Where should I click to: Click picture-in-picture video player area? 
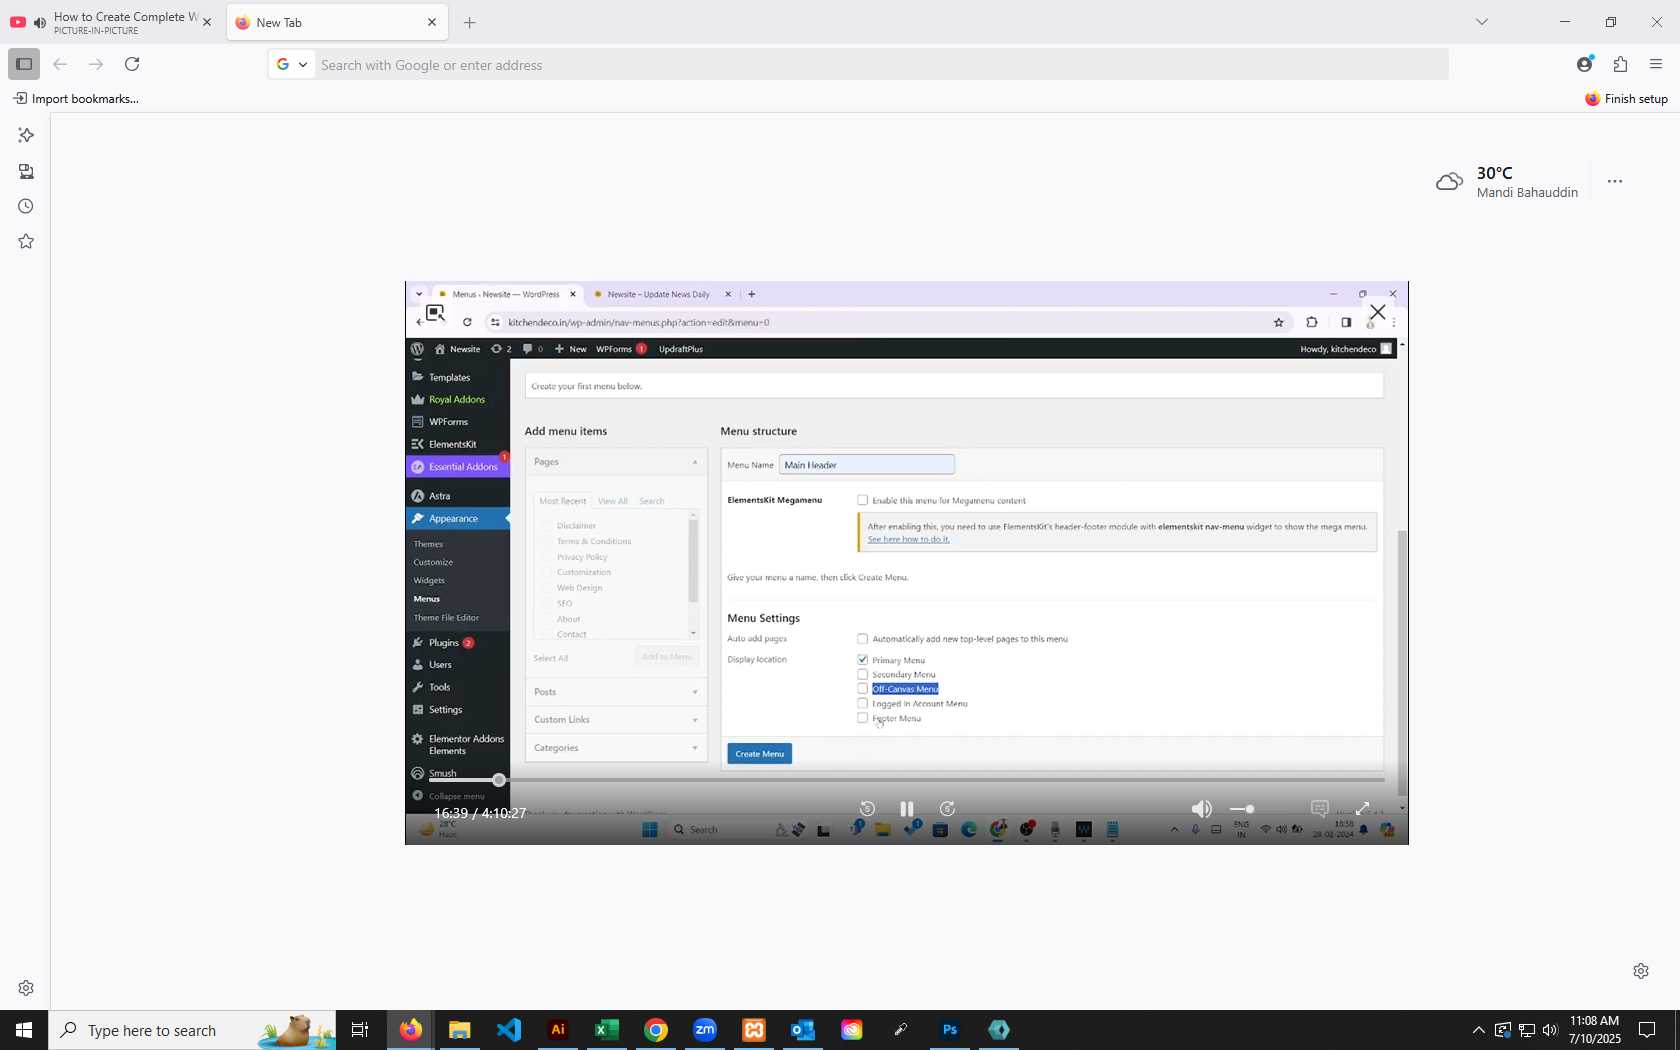pyautogui.click(x=906, y=563)
